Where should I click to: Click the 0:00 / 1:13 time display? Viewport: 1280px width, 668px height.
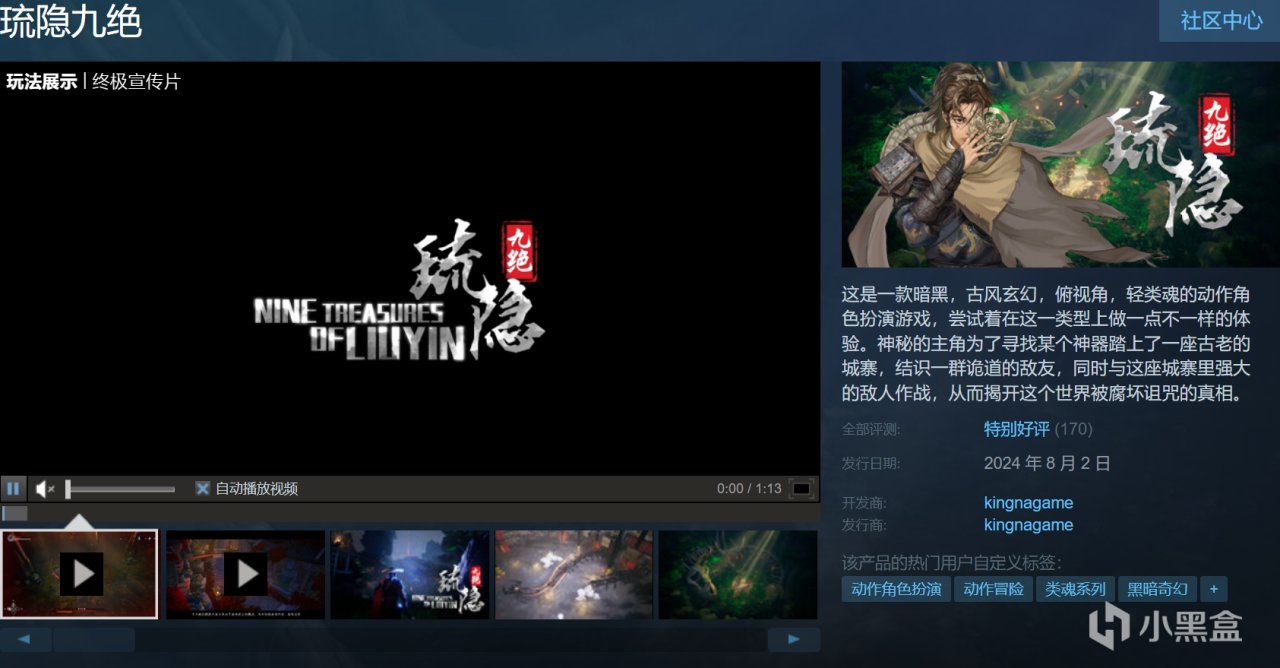point(749,489)
